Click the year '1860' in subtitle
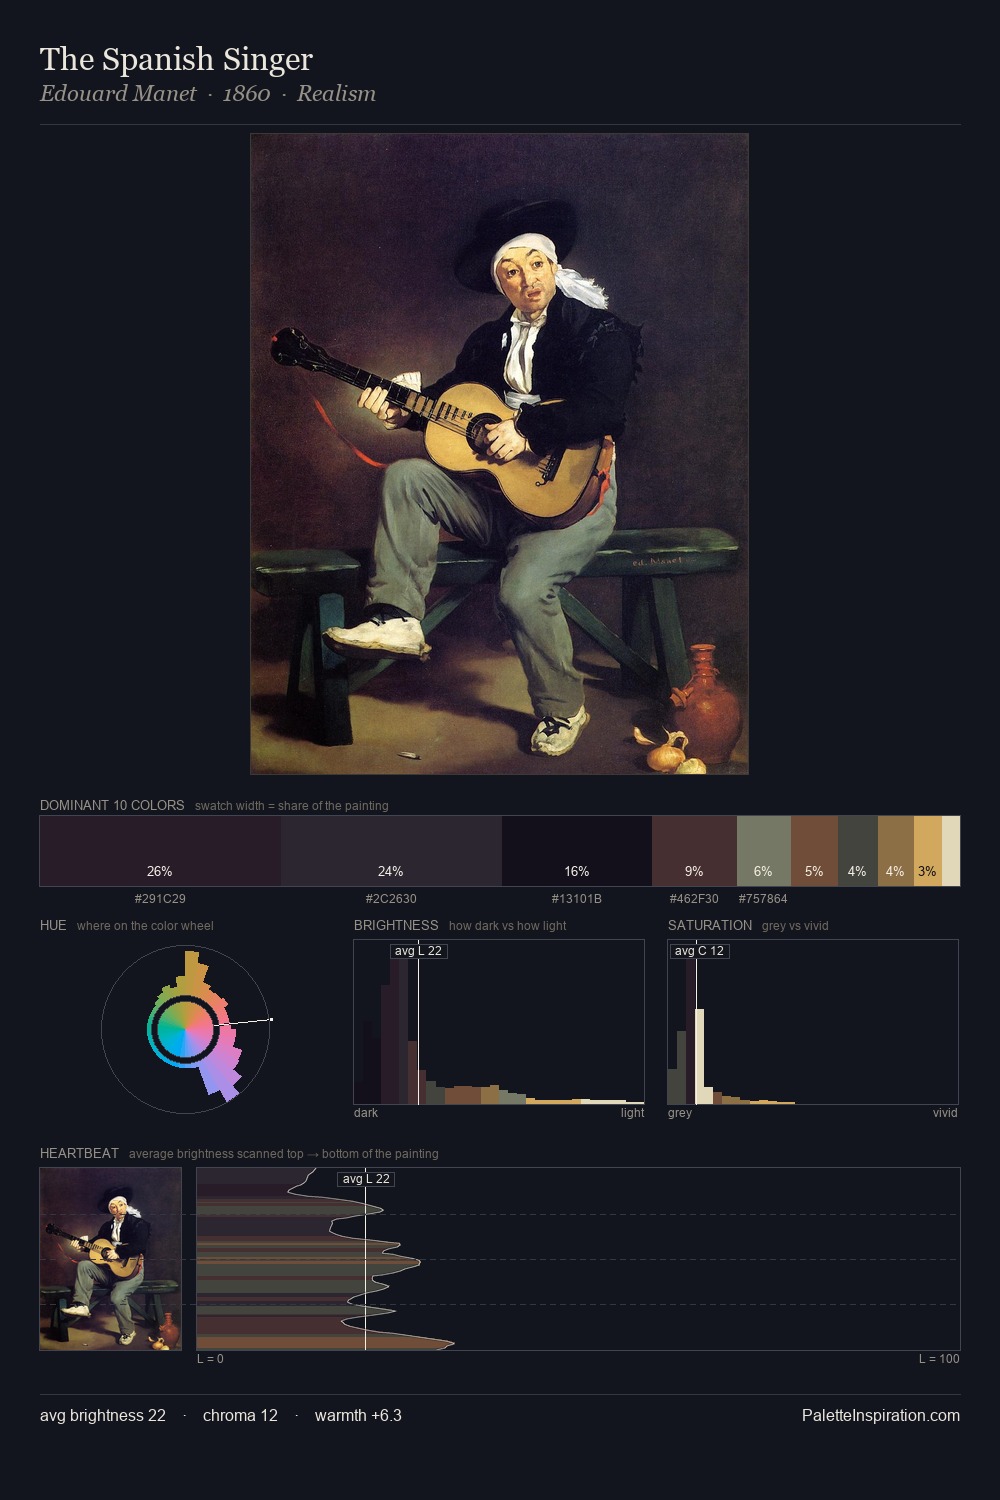This screenshot has width=1000, height=1500. 246,93
